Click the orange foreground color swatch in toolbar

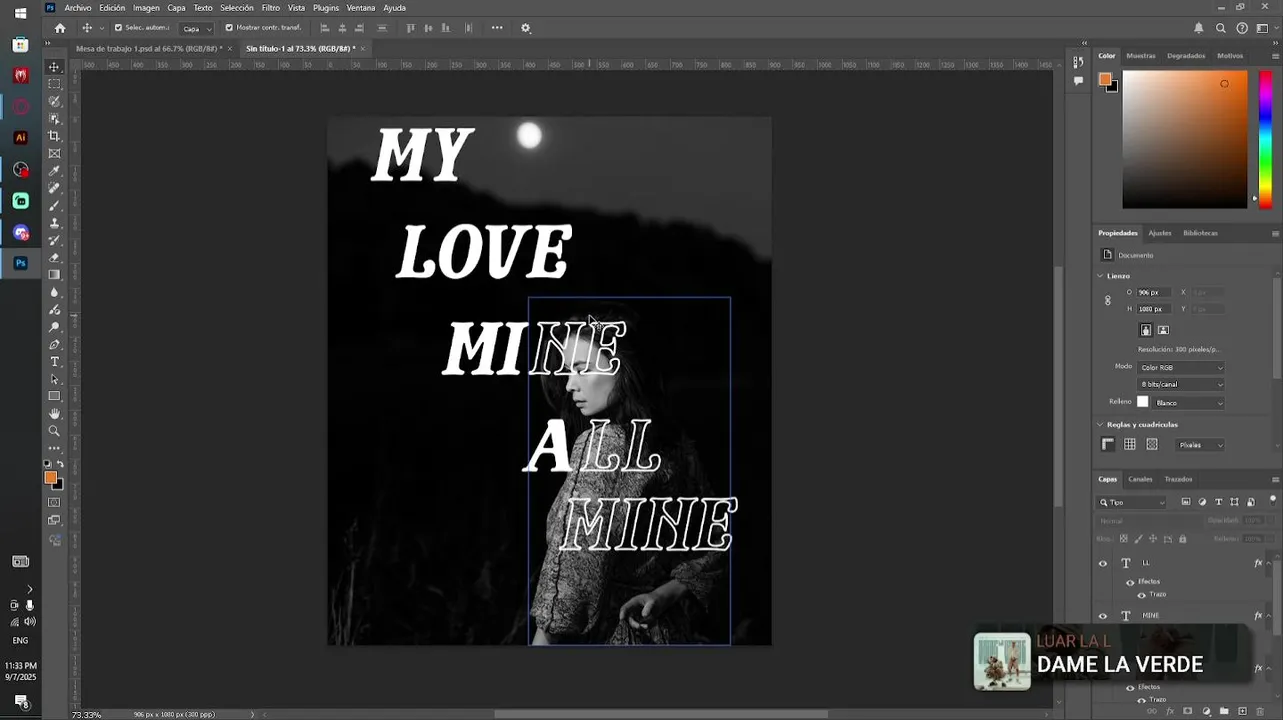point(50,478)
